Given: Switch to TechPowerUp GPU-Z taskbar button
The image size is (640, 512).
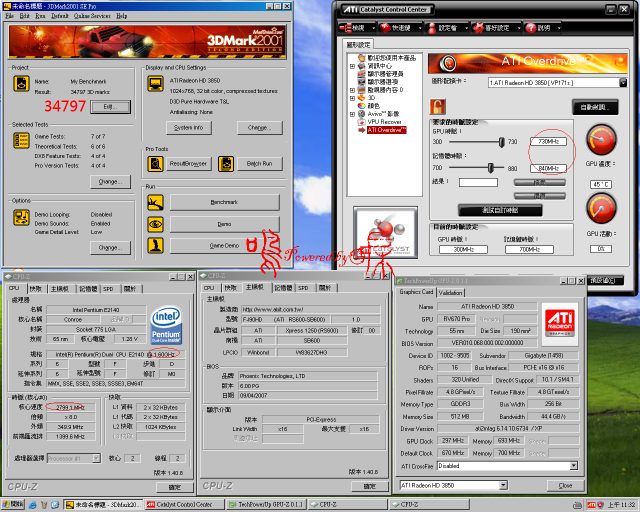Looking at the screenshot, I should point(266,505).
